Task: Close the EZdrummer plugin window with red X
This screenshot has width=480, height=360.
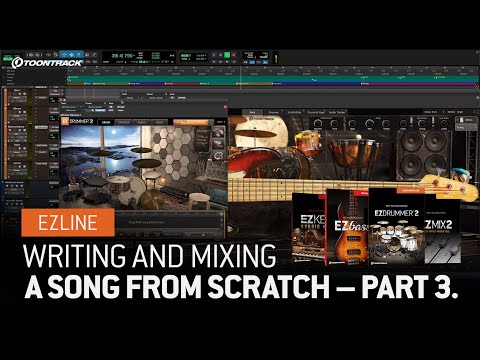Action: click(x=225, y=107)
